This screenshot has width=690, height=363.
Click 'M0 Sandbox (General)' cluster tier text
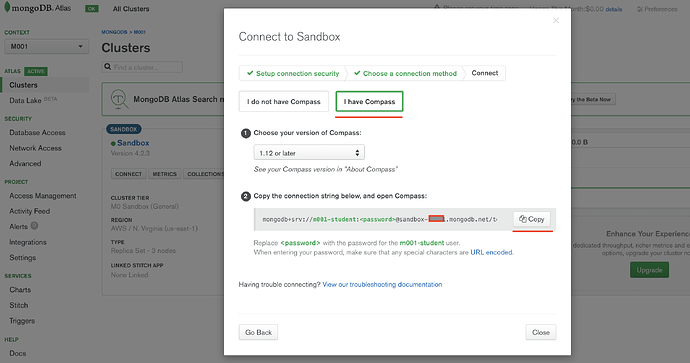145,206
